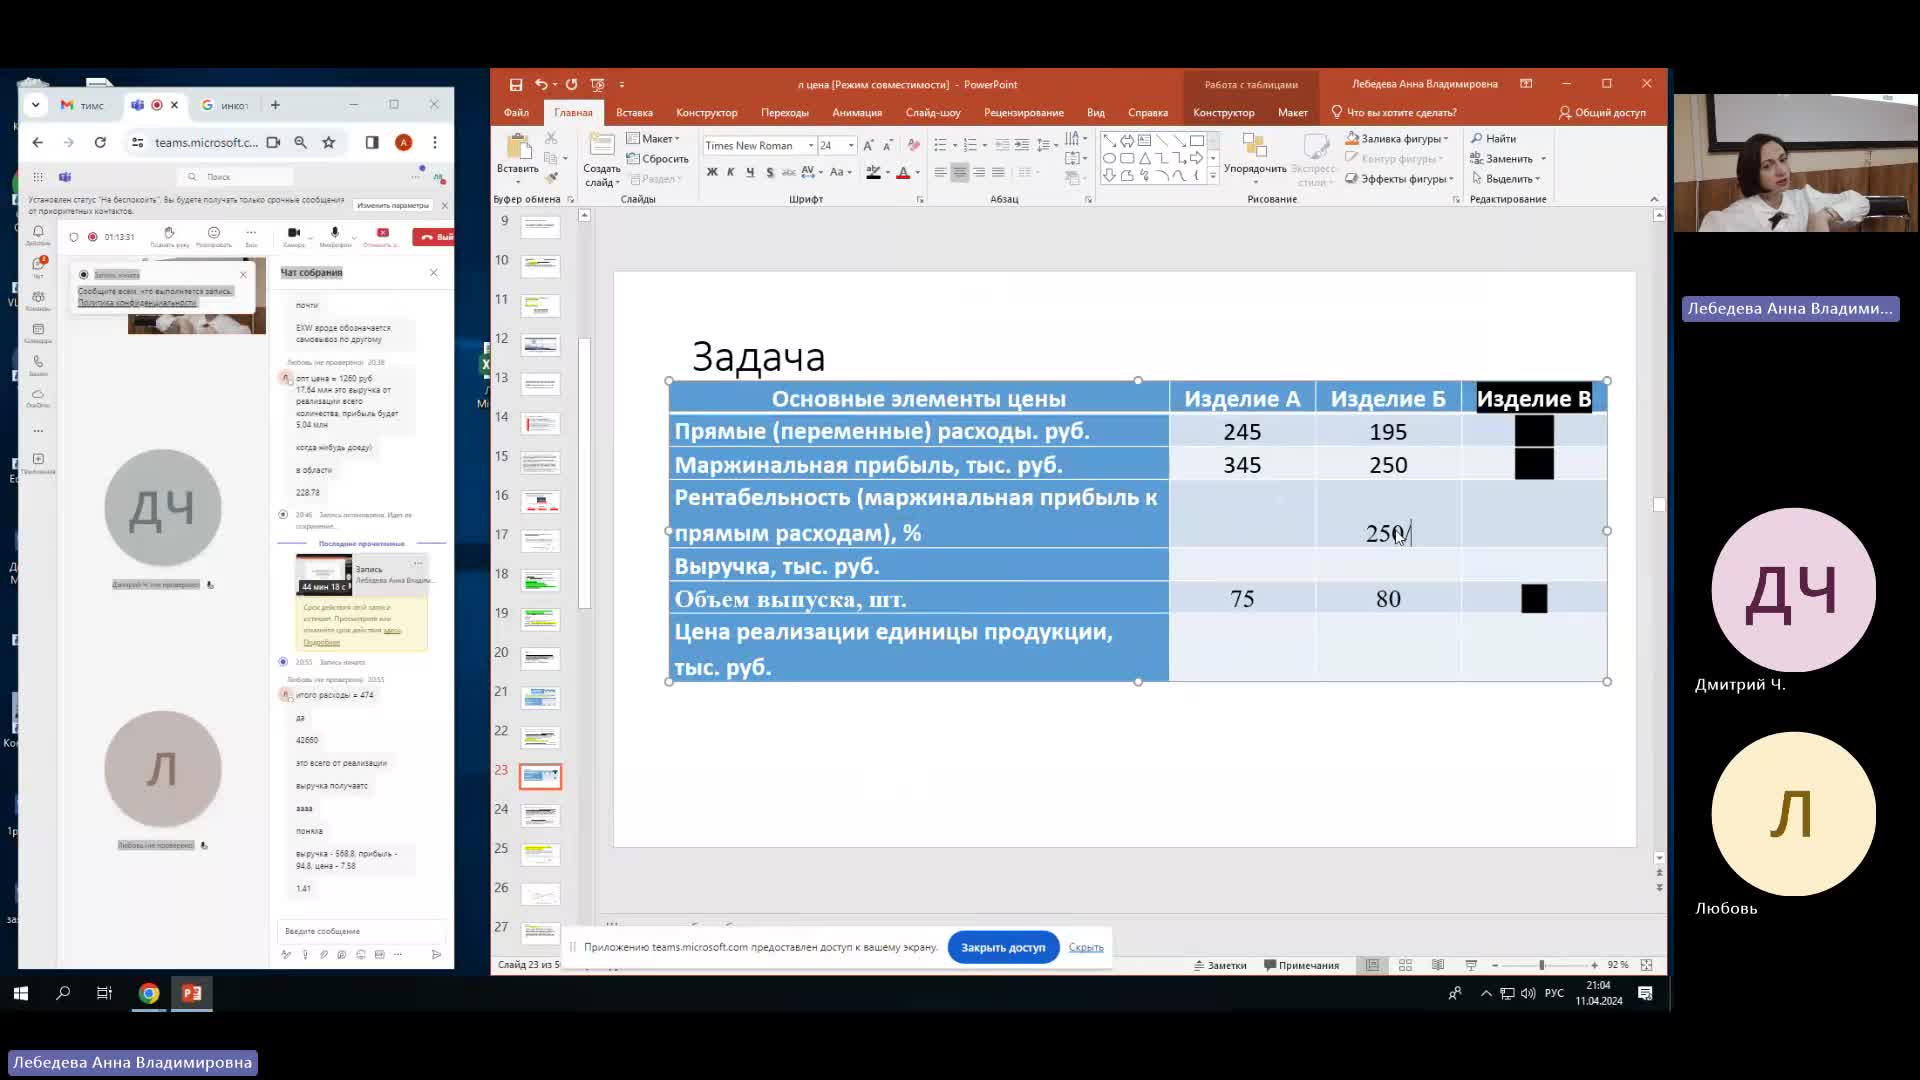Toggle Bold (Ж) formatting

712,173
